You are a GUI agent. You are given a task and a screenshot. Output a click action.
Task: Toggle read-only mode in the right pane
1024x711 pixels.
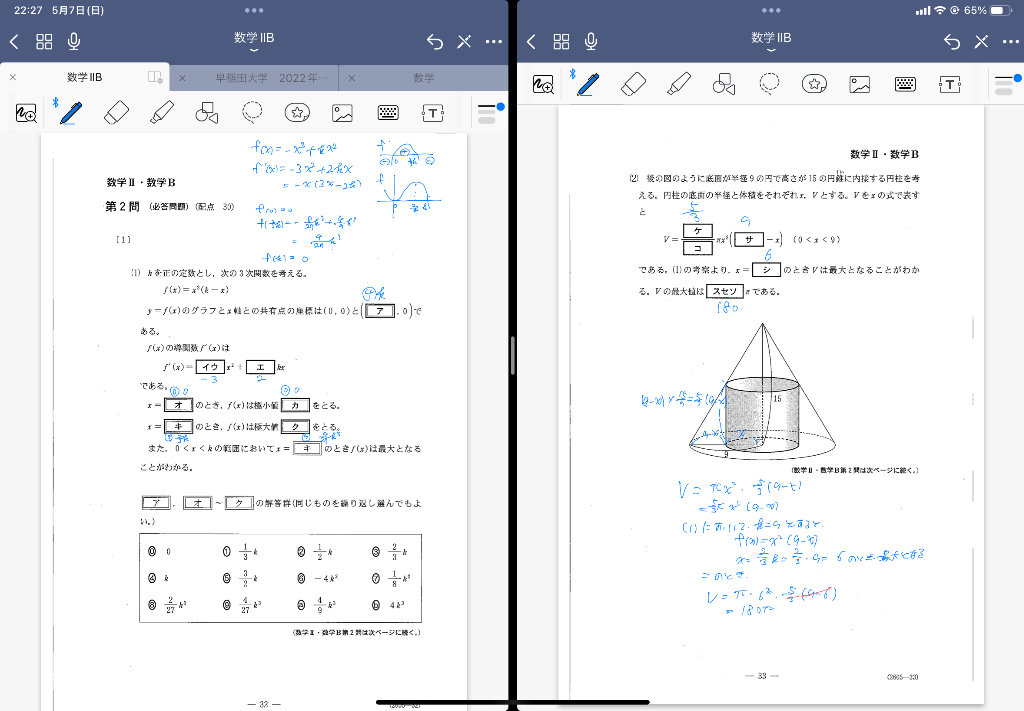coord(981,41)
